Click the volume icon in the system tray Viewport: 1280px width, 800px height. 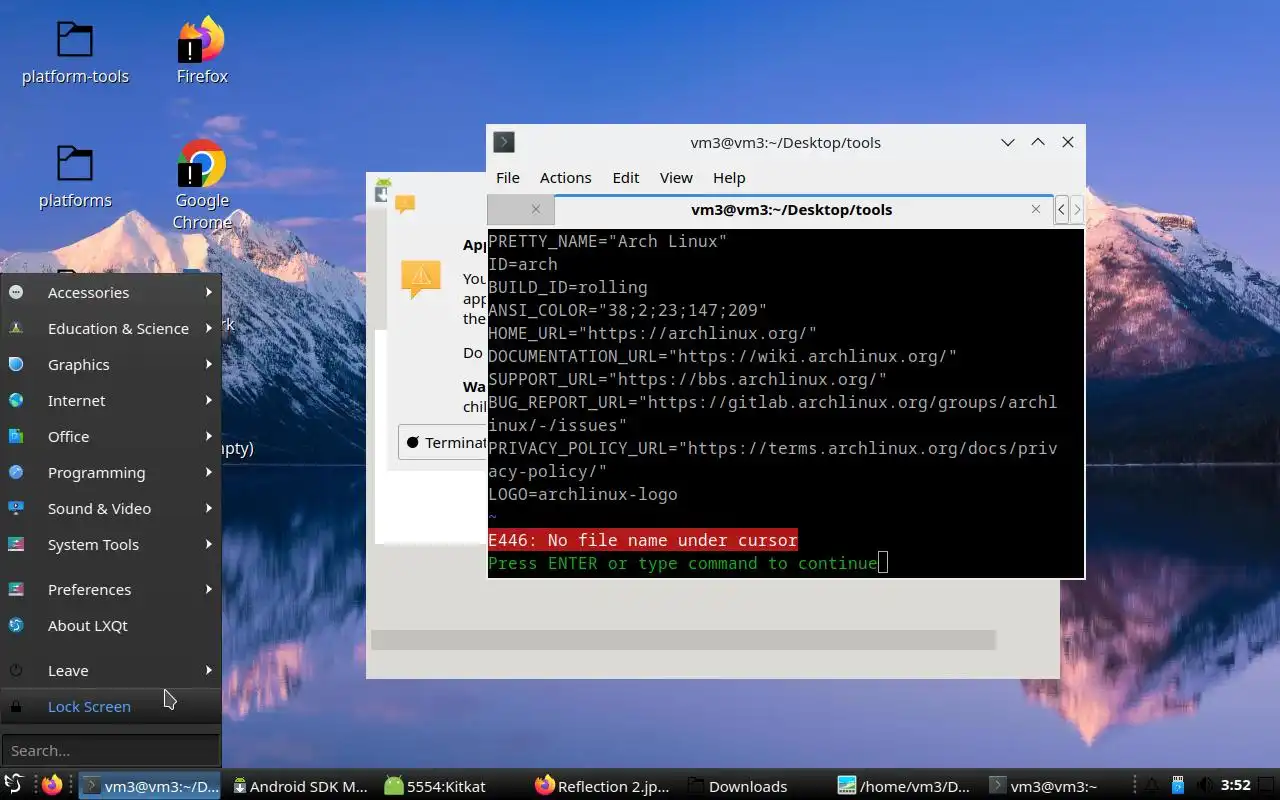[x=1206, y=786]
